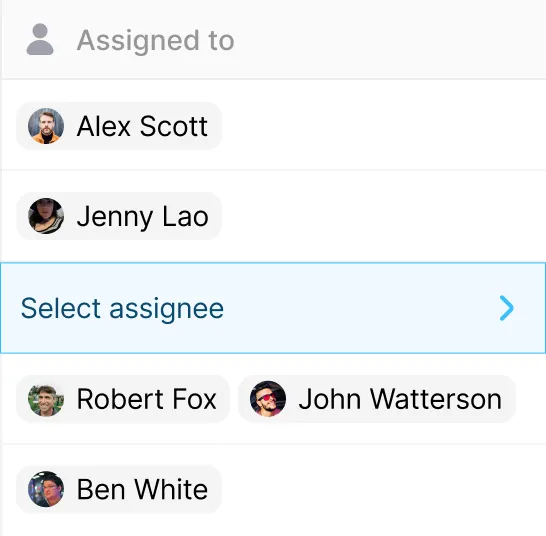Select the Robert Fox assignee chip

[x=123, y=399]
